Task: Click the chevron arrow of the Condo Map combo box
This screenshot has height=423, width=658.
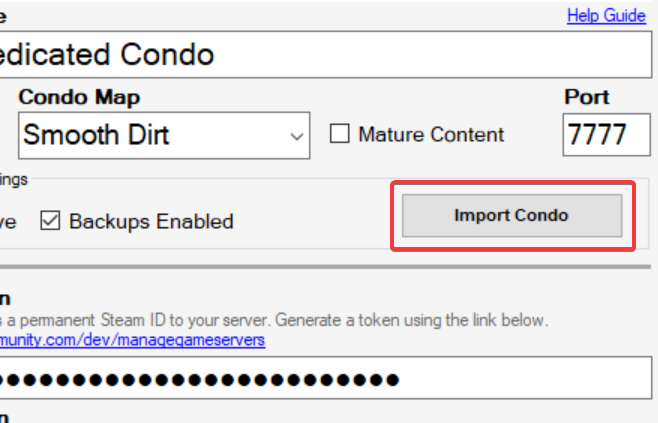Action: (297, 136)
